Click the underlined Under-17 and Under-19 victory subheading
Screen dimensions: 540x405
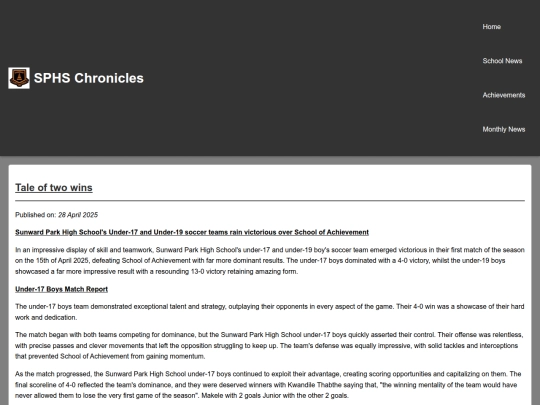[192, 232]
